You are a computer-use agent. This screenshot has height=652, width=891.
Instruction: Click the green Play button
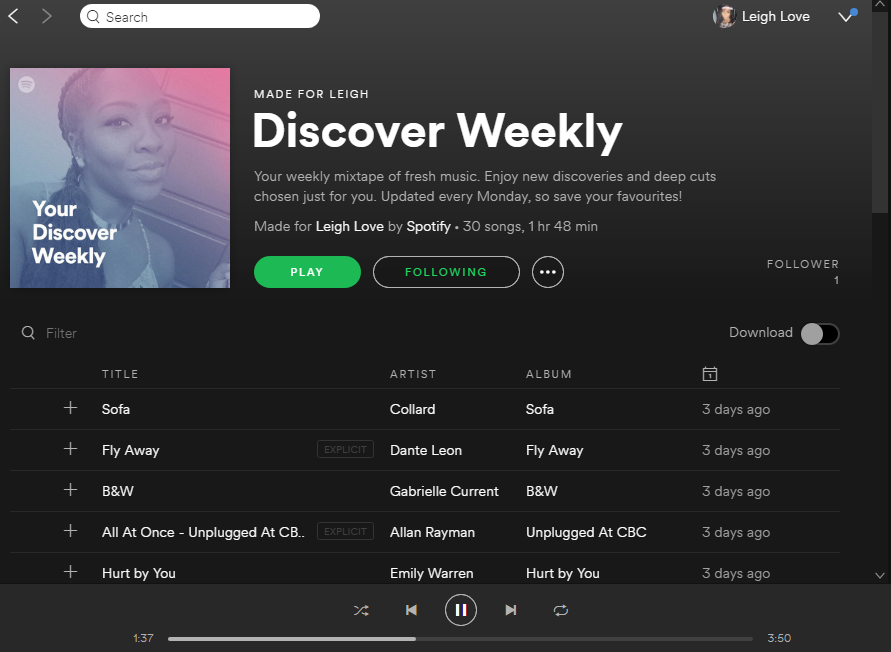pos(307,272)
